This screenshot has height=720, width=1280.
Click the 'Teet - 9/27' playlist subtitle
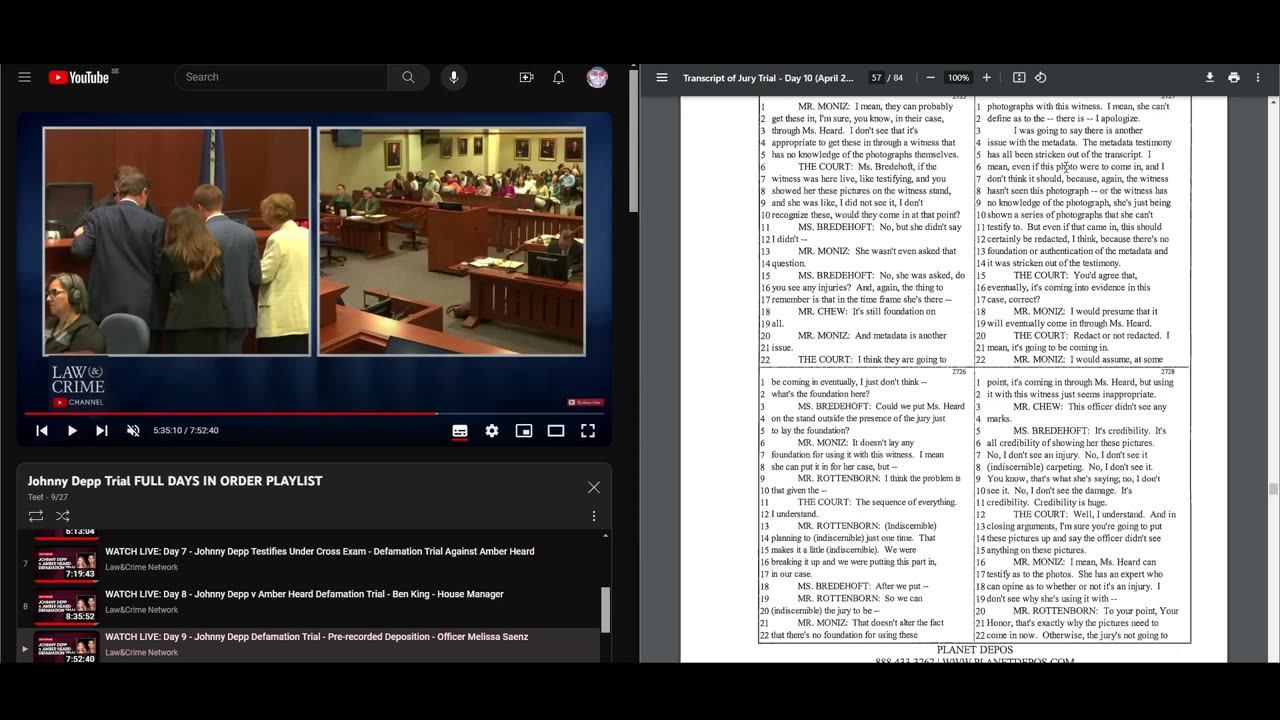pos(48,497)
